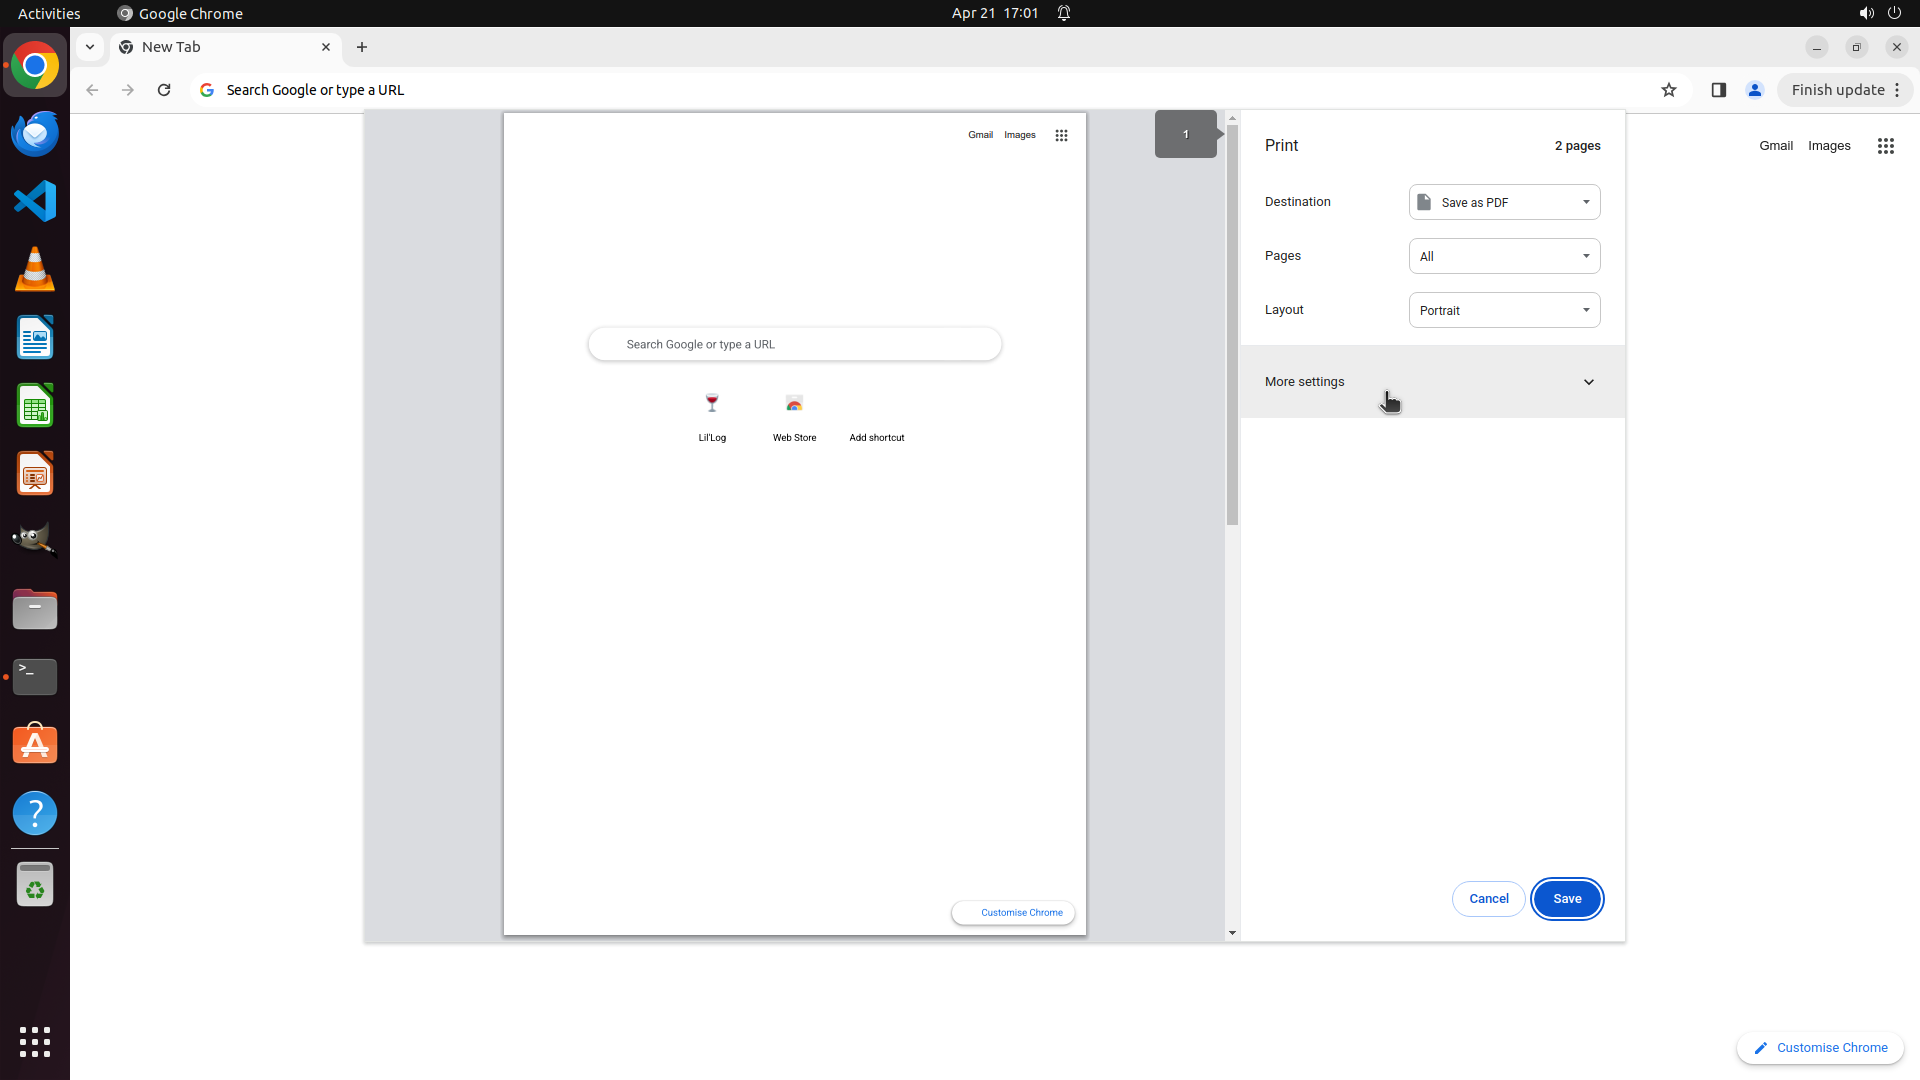Open the Activities overview menu
This screenshot has width=1920, height=1080.
(x=49, y=13)
